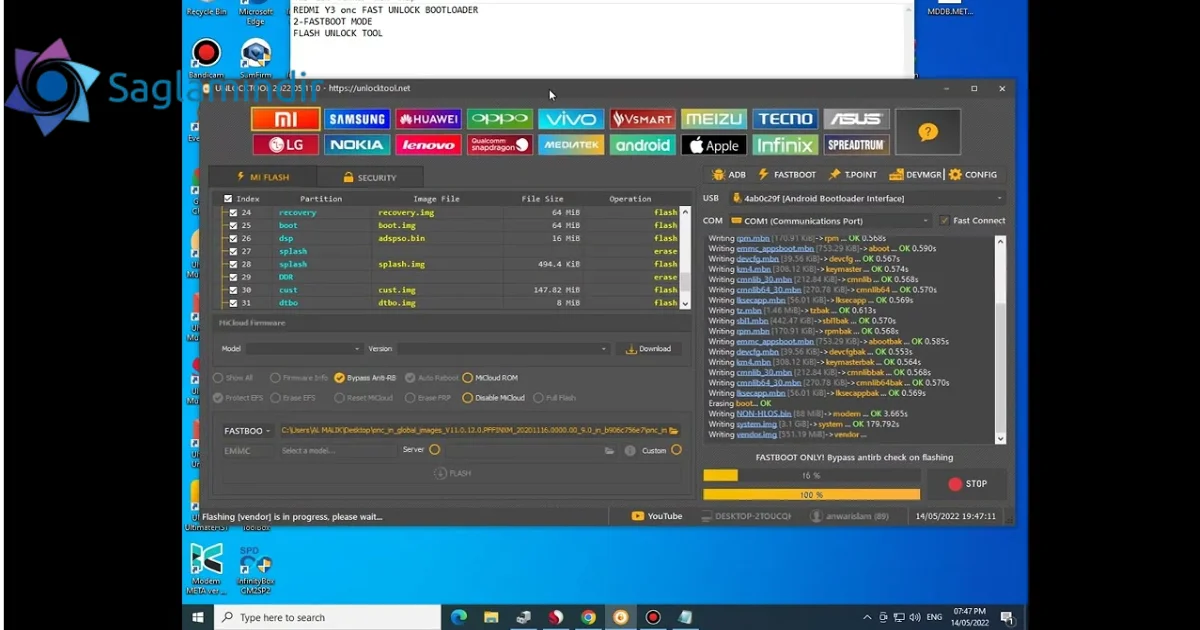Click the yellow question mark help icon
1200x630 pixels.
[x=928, y=132]
